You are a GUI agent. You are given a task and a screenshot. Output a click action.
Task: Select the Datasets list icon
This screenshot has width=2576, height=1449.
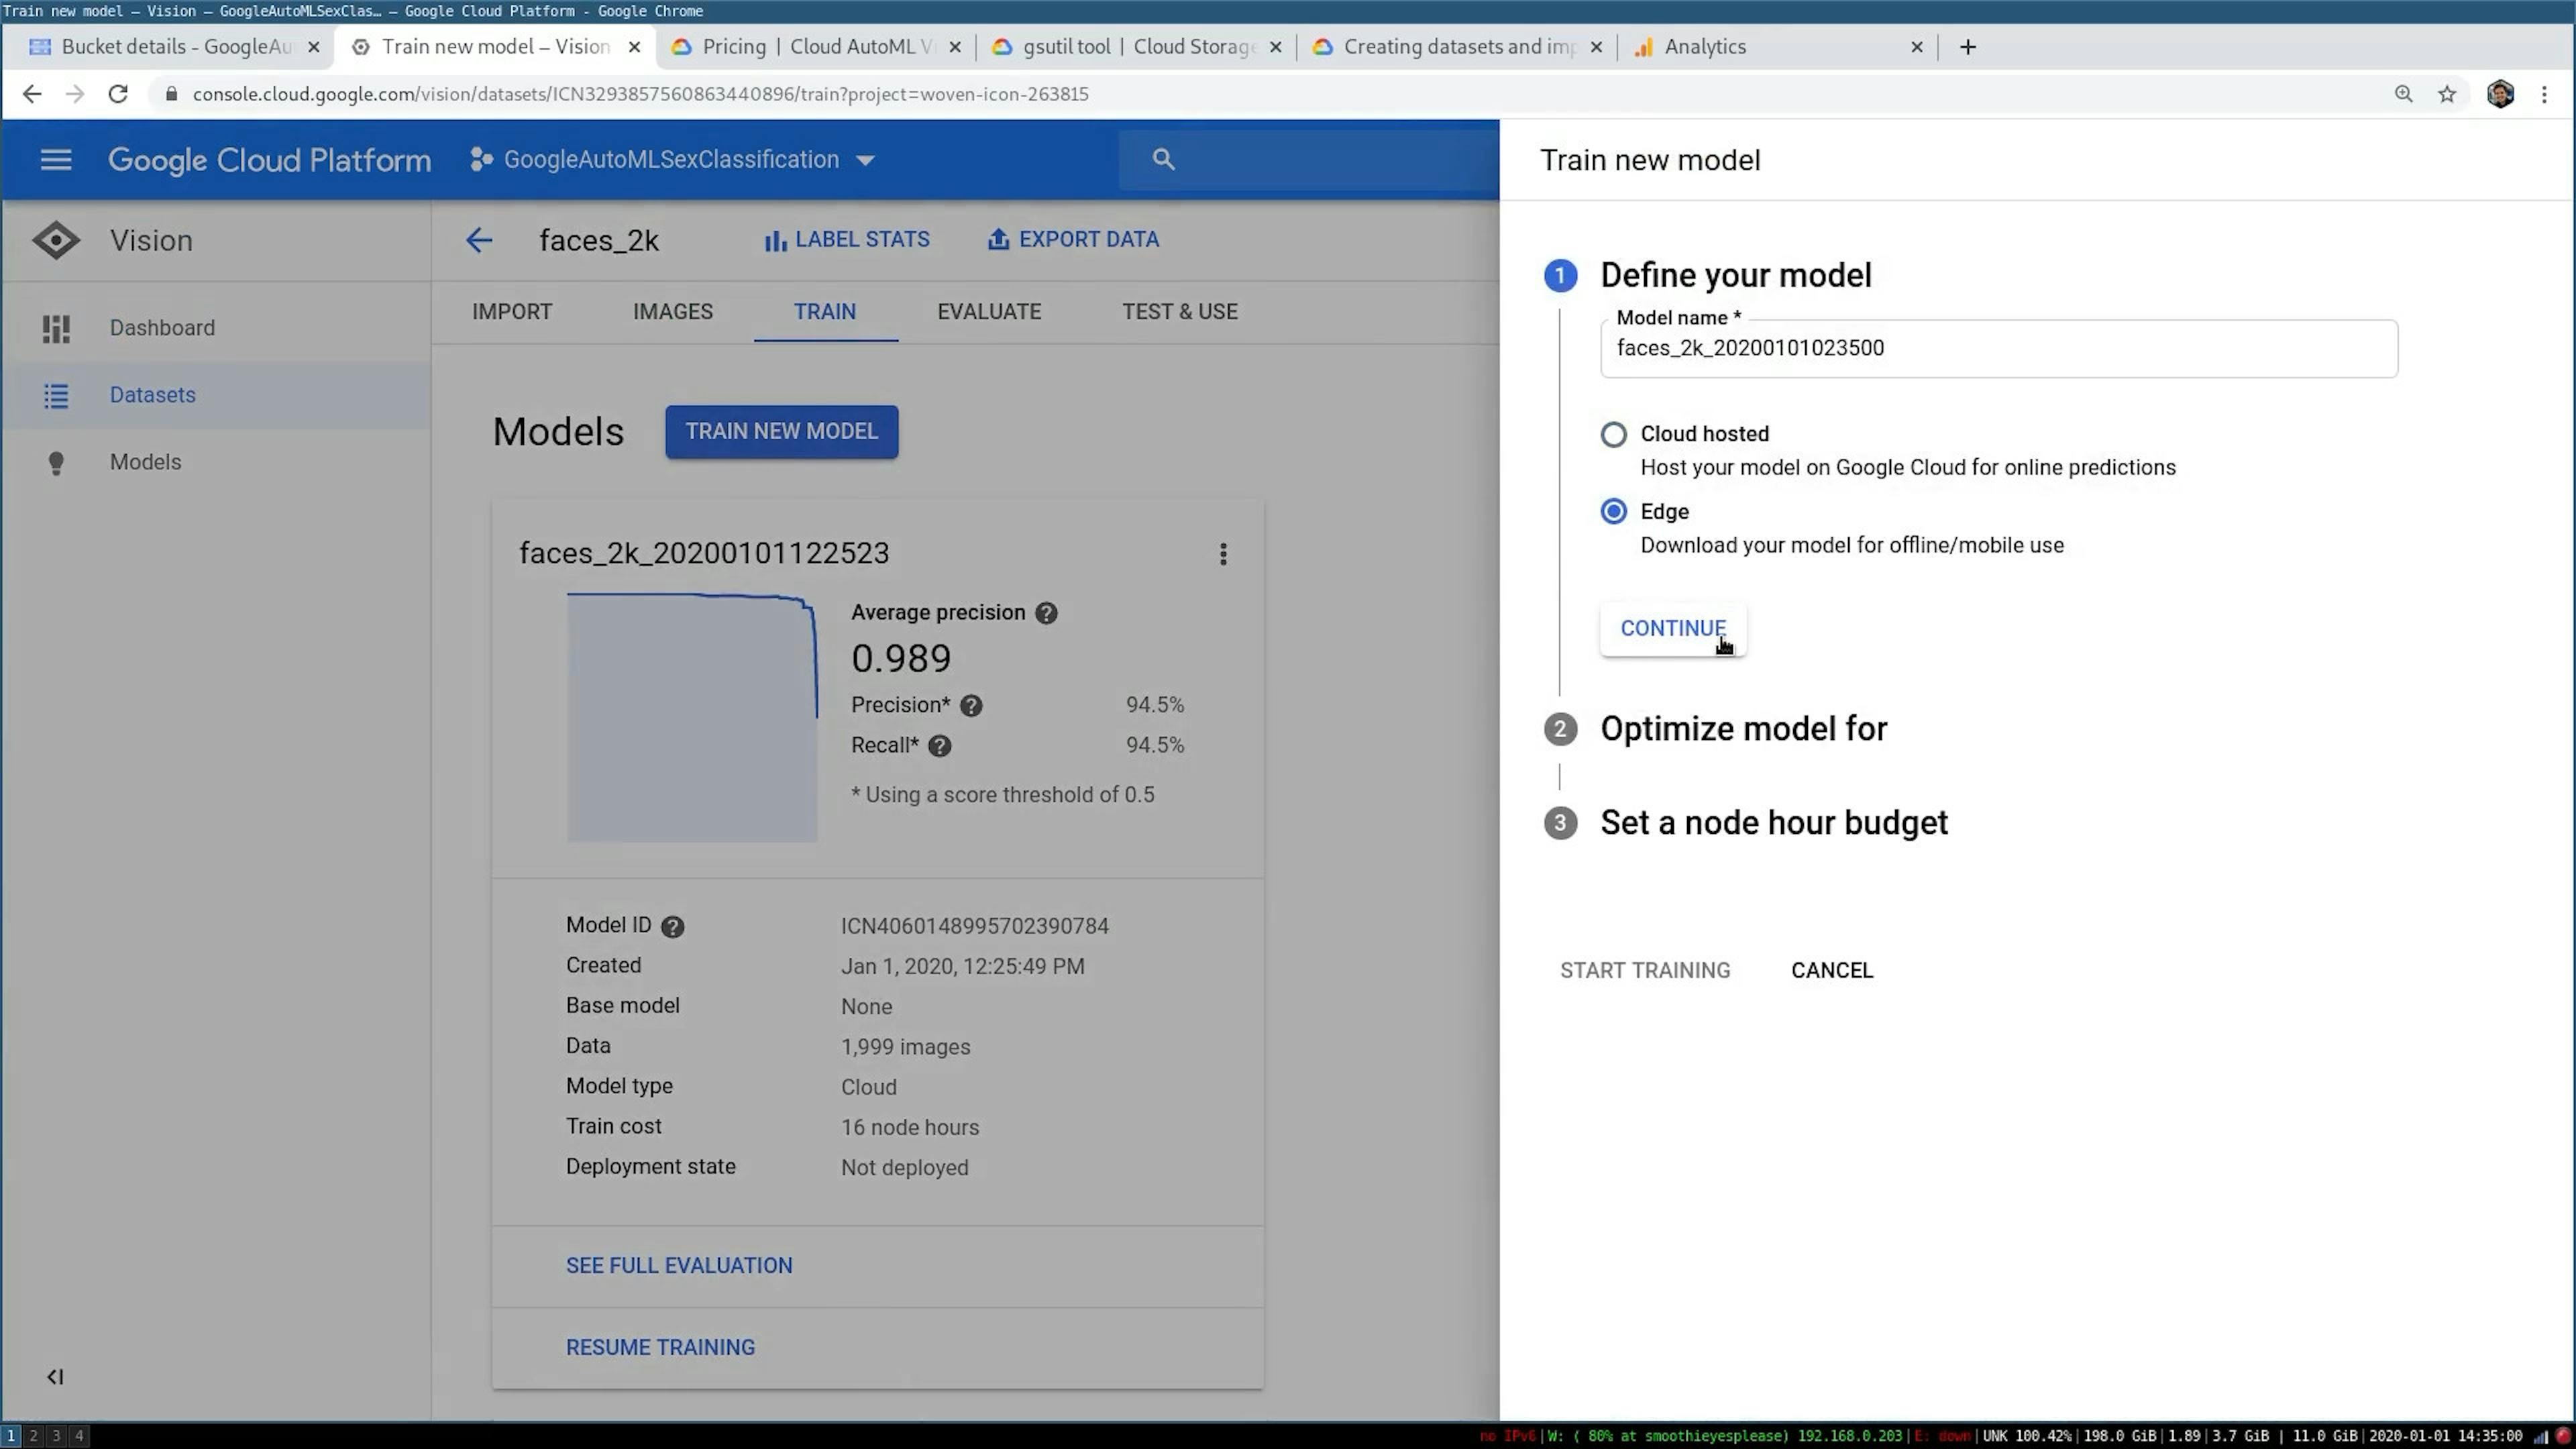tap(56, 395)
